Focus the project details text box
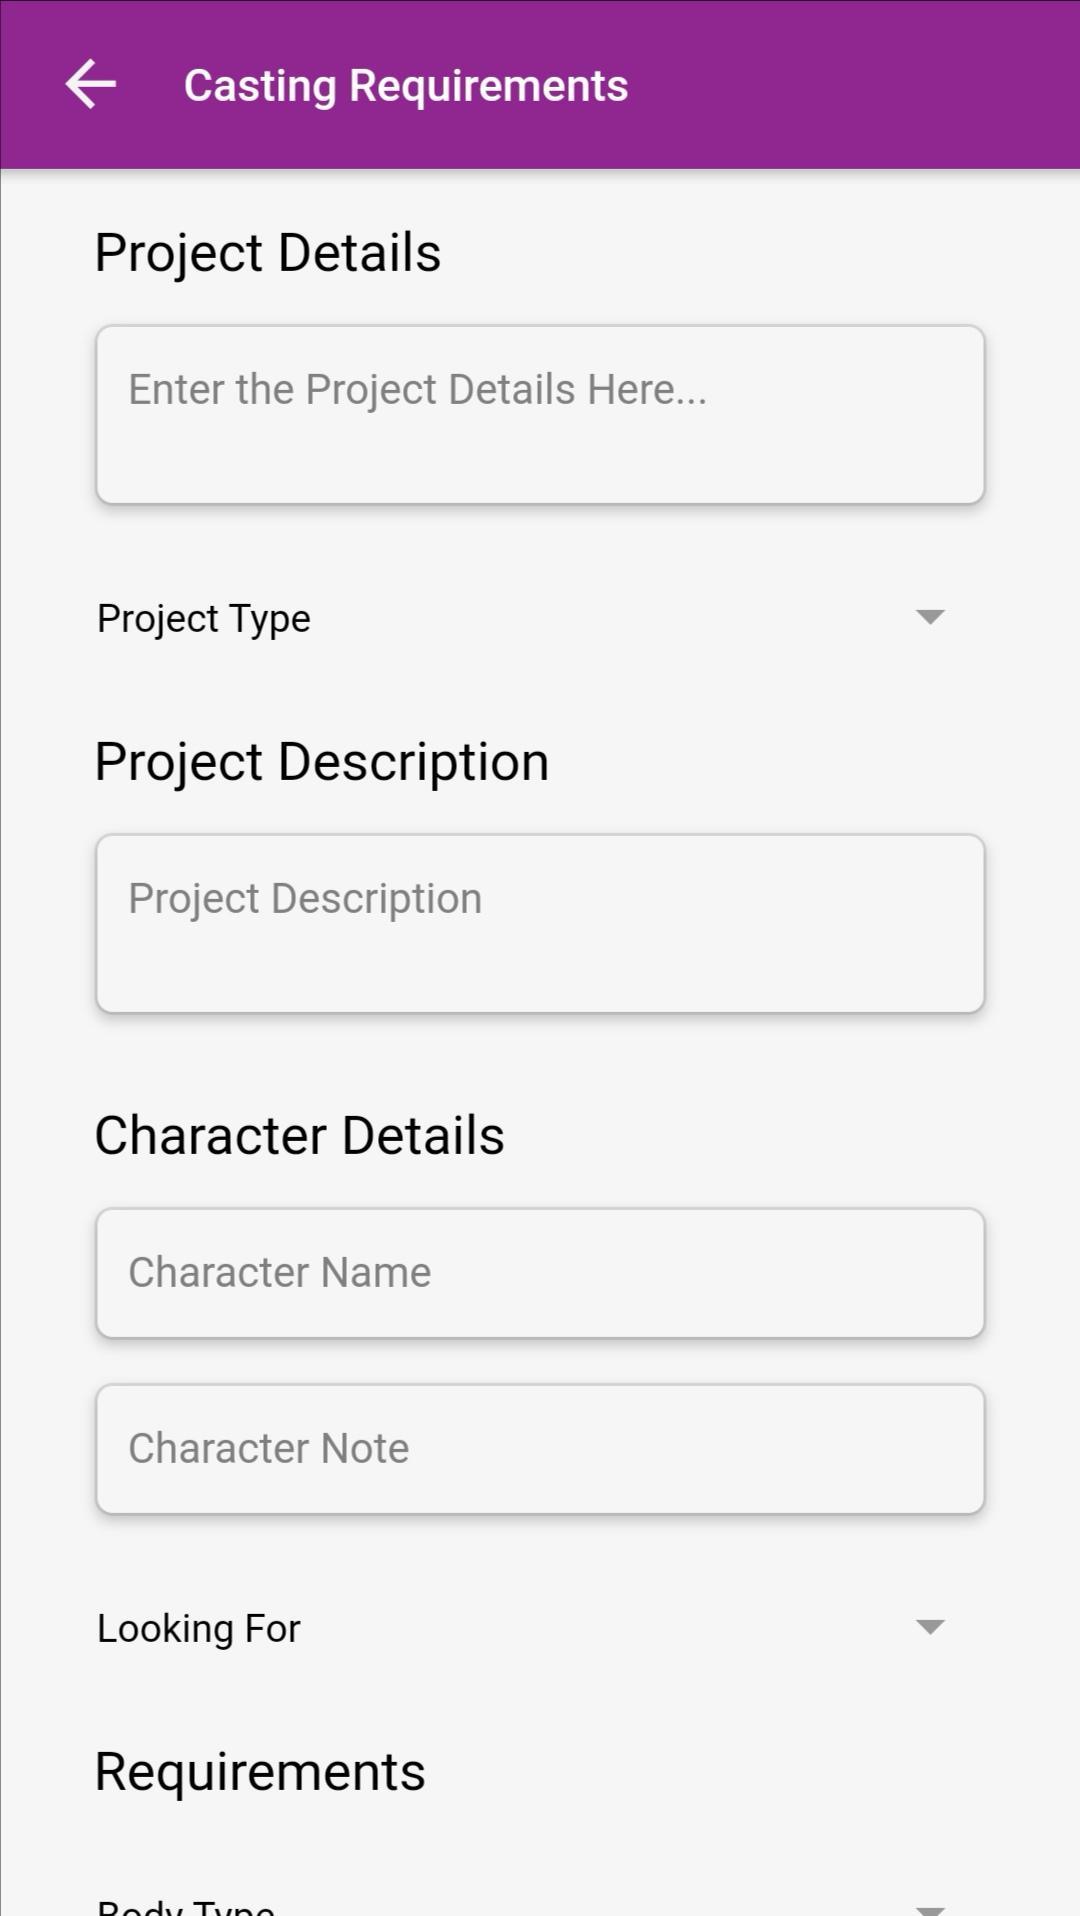Screen dimensions: 1080x1916 click(540, 415)
